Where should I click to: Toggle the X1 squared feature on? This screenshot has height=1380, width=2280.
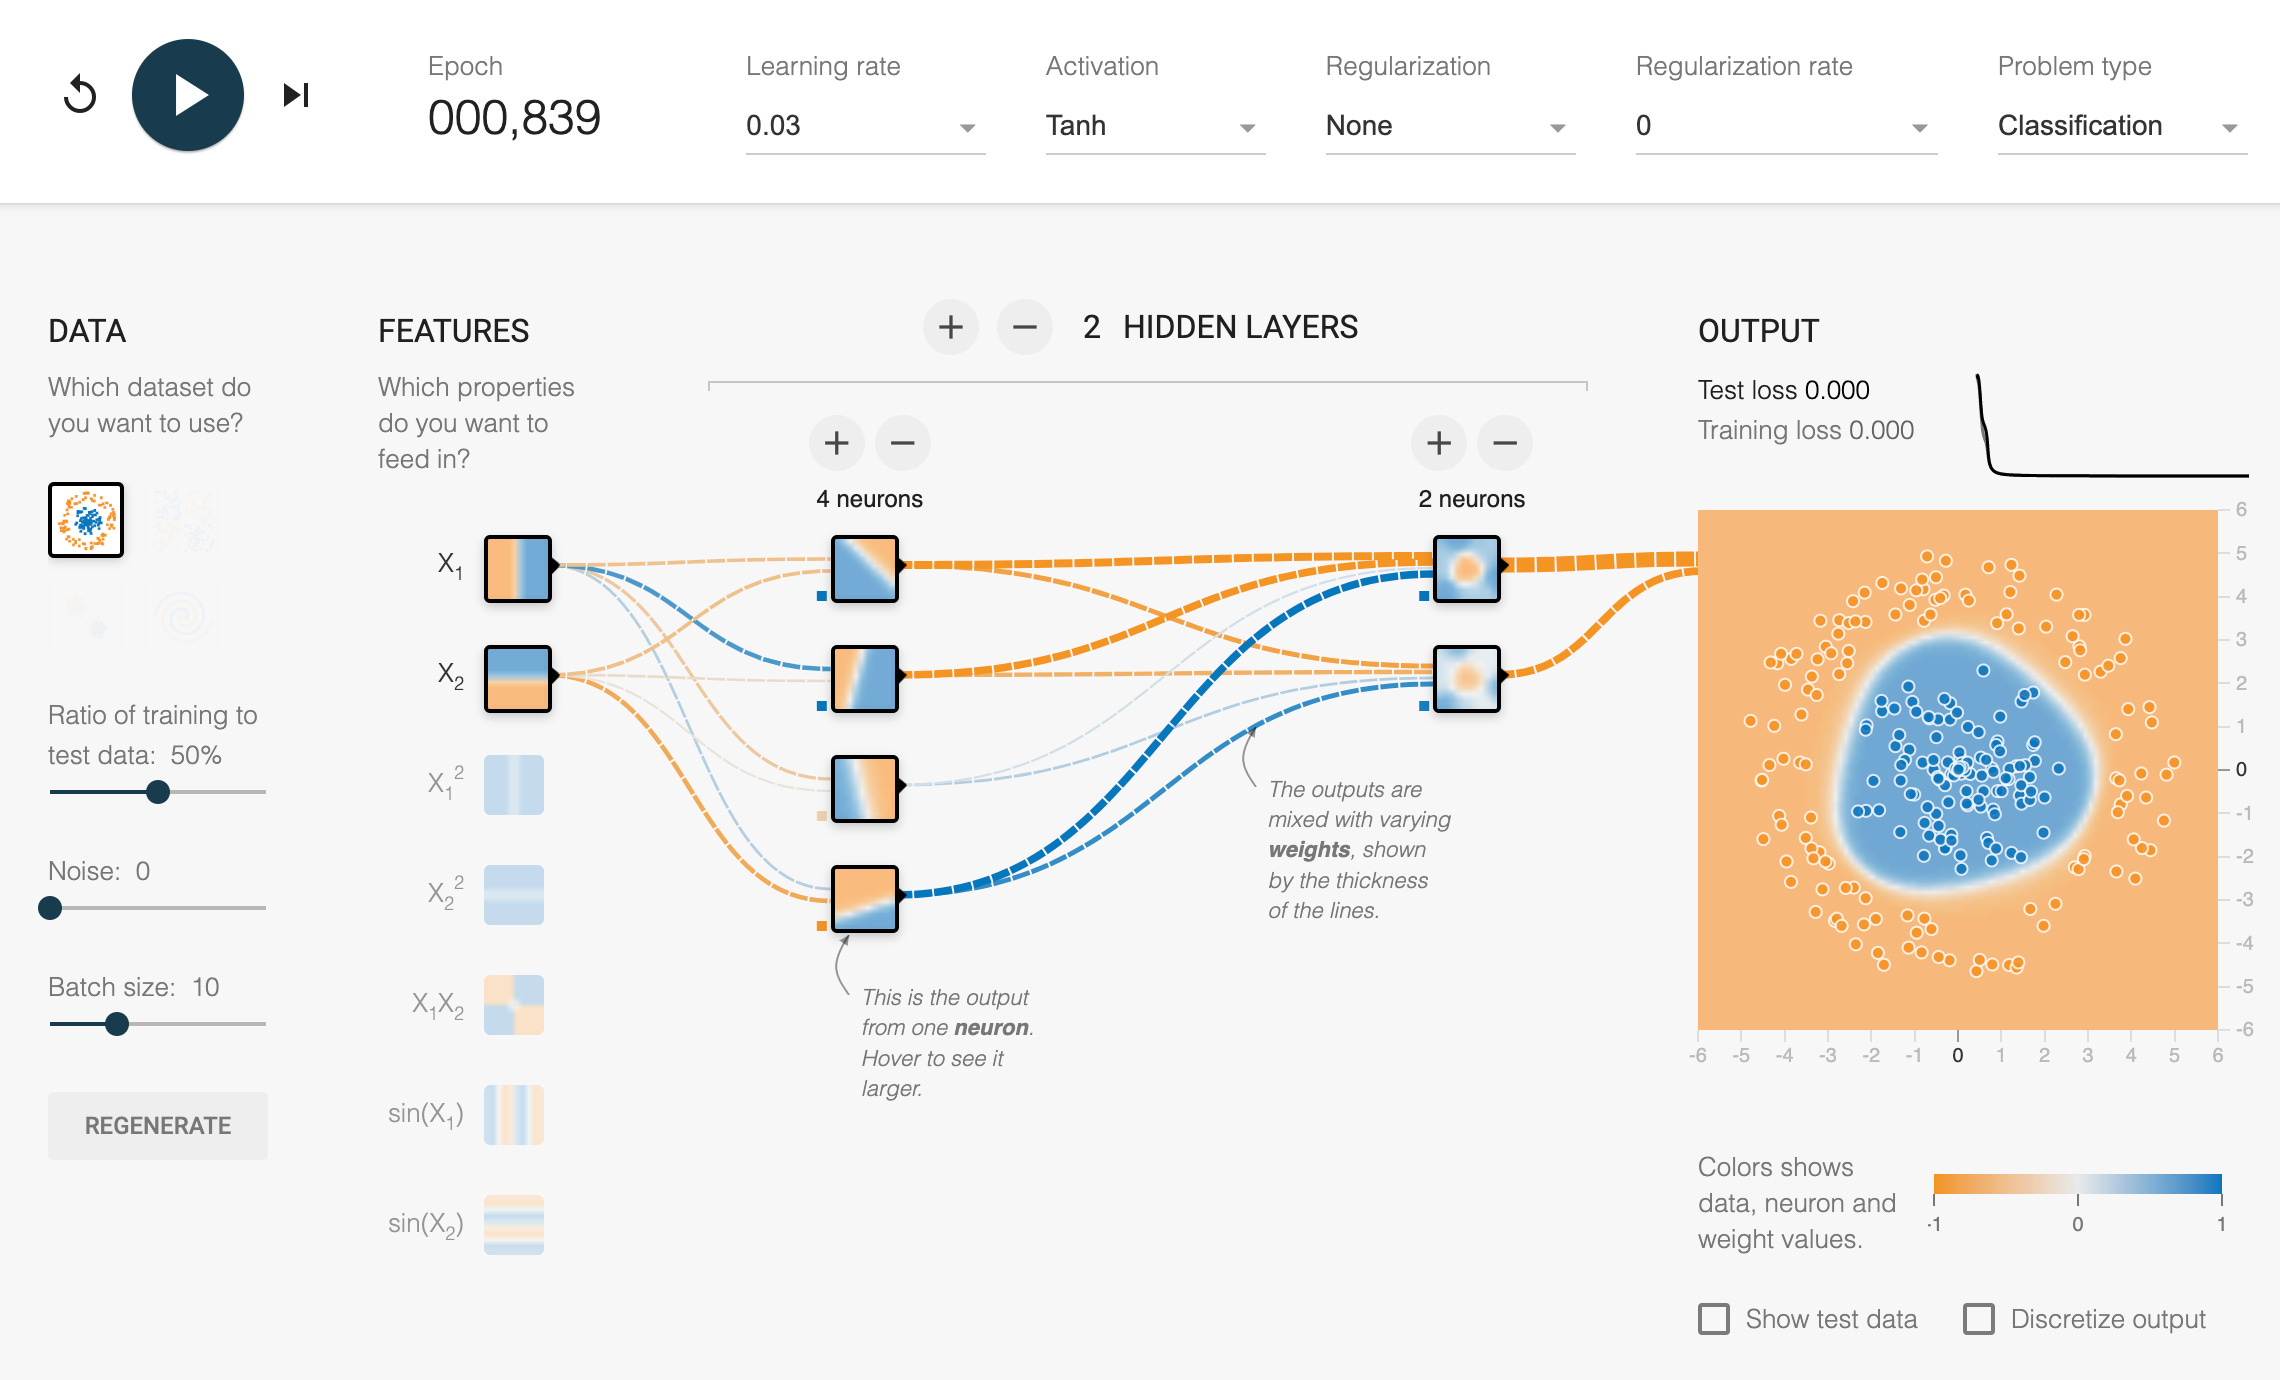click(x=513, y=785)
